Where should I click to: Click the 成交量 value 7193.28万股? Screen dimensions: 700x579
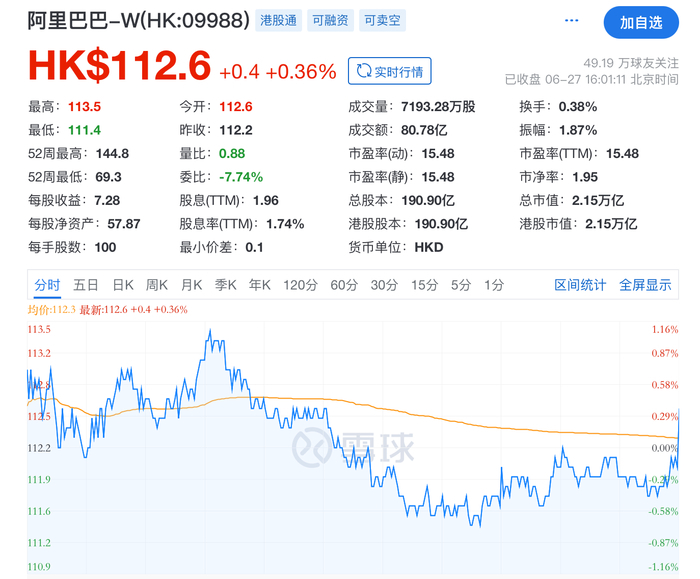(438, 107)
